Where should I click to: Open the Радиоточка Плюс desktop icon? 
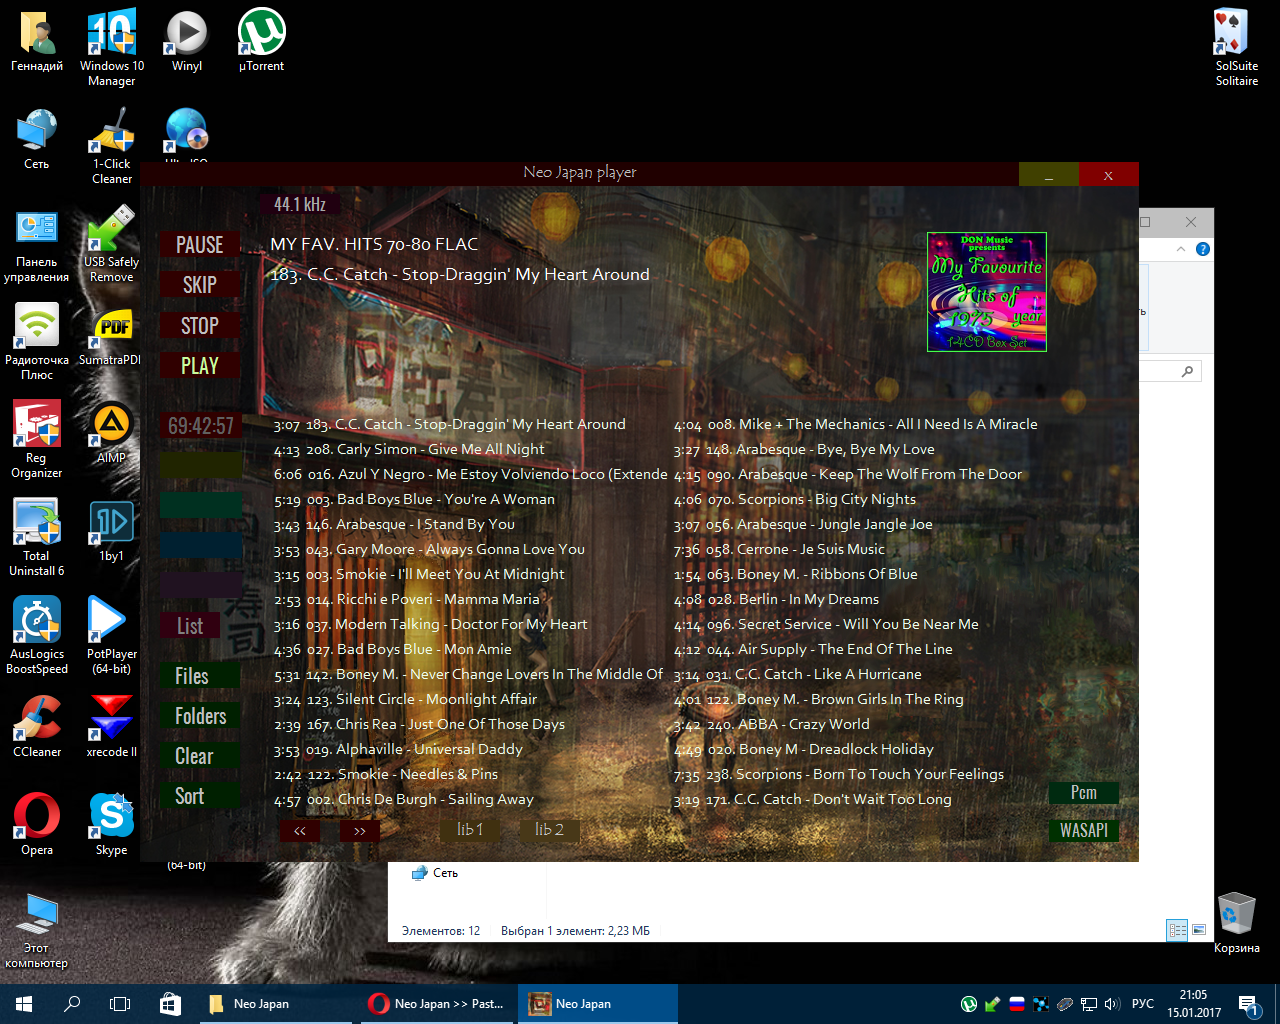coord(37,342)
